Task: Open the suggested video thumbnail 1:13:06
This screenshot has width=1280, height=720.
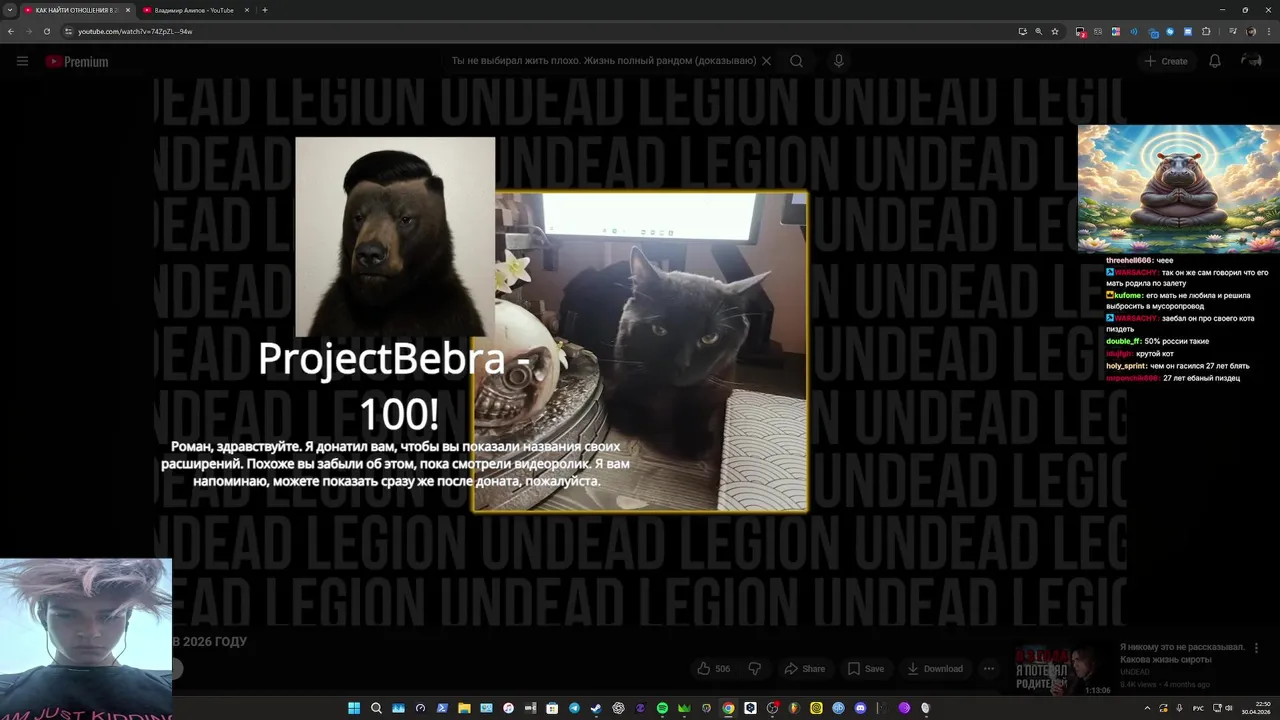Action: click(1063, 668)
